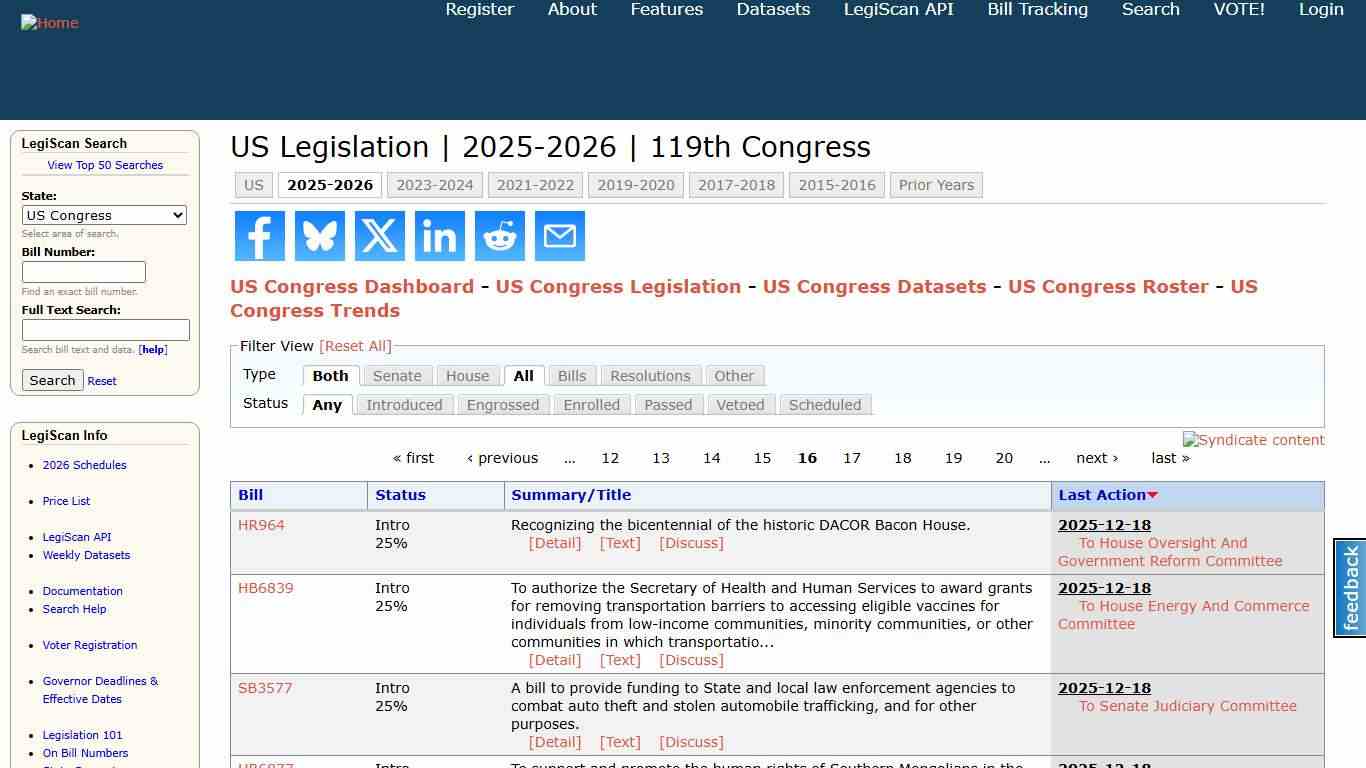Image resolution: width=1366 pixels, height=768 pixels.
Task: Share page via the LinkedIn icon
Action: pos(439,236)
